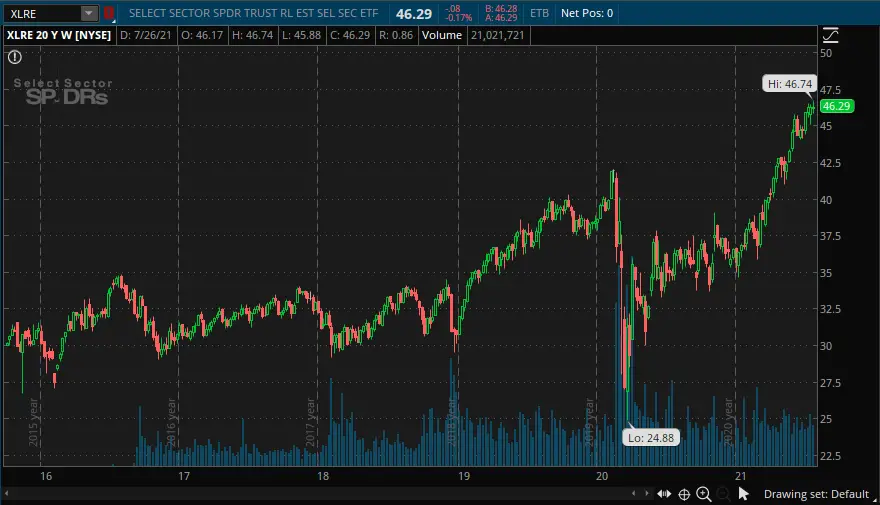880x505 pixels.
Task: Click the C: 46.29 close value
Action: point(350,35)
